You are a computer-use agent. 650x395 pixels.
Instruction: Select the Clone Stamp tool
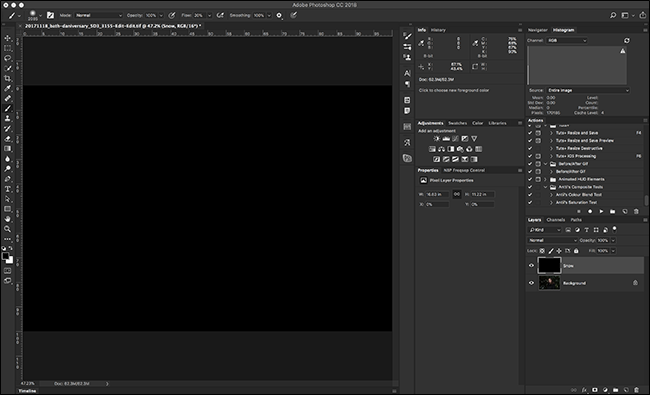click(x=7, y=119)
